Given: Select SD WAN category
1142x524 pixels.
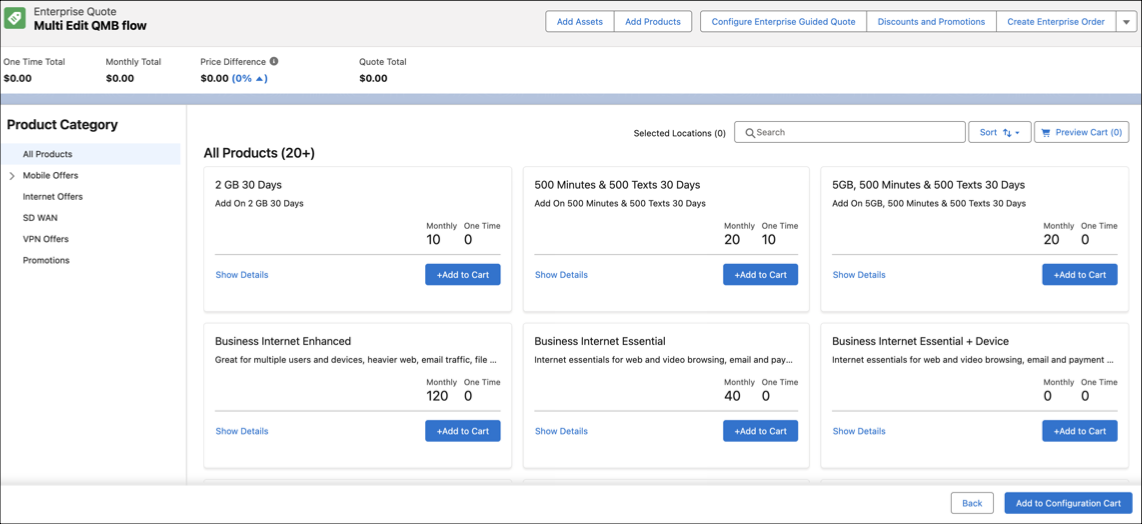Looking at the screenshot, I should pos(39,218).
